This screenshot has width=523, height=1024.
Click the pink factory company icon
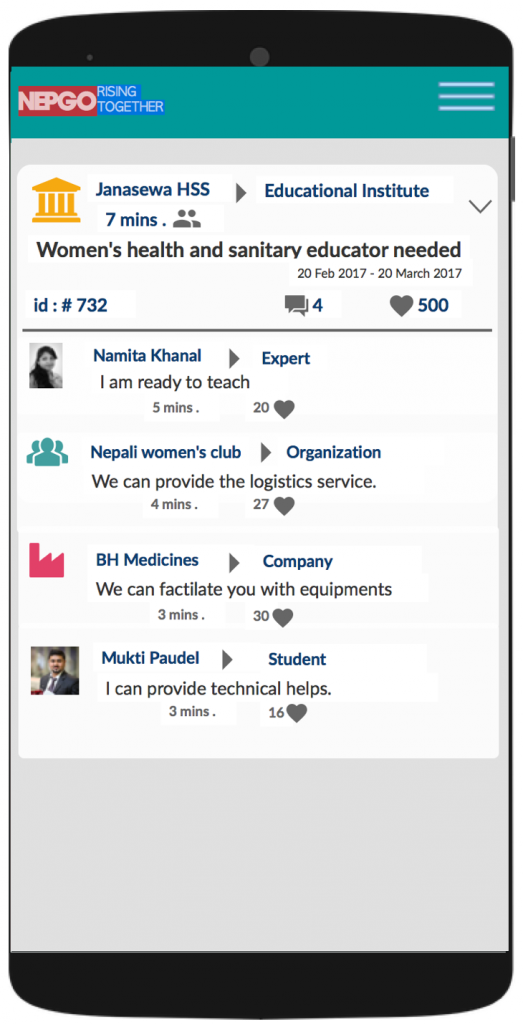point(46,562)
